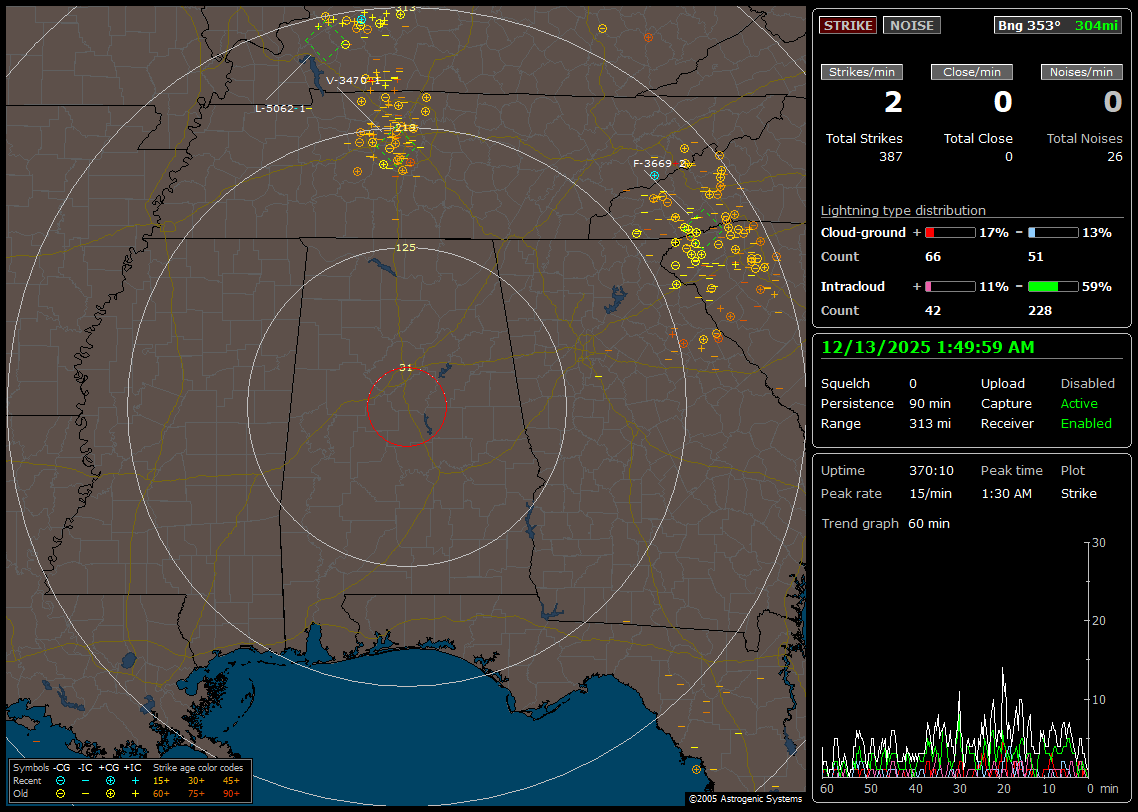Click the green negative intracloud percentage bar

1053,286
